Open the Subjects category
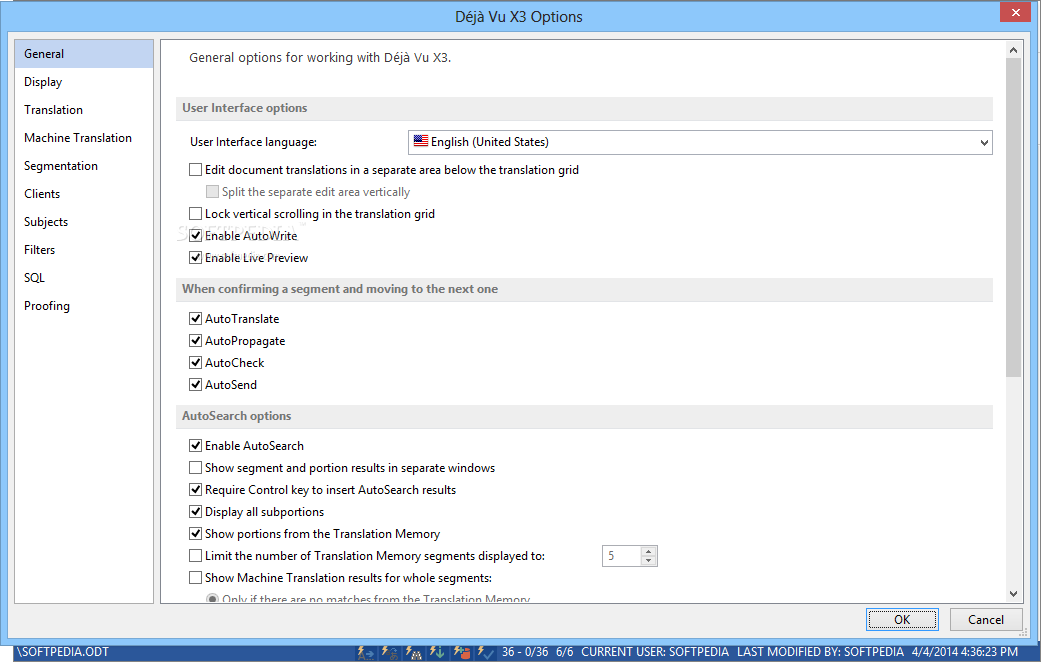 [84, 222]
